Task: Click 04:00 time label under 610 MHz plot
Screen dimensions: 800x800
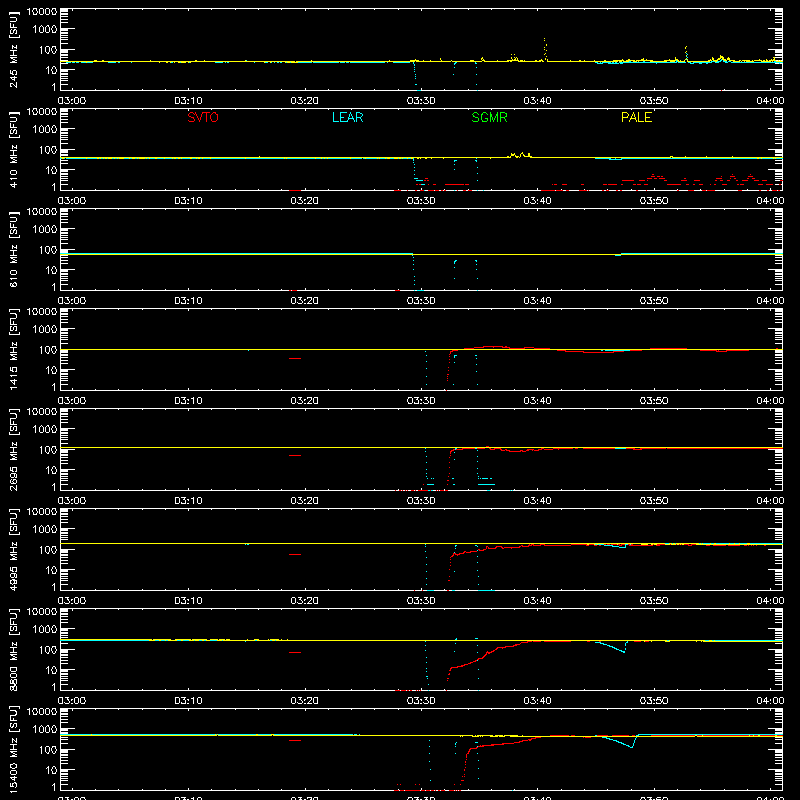Action: [770, 301]
